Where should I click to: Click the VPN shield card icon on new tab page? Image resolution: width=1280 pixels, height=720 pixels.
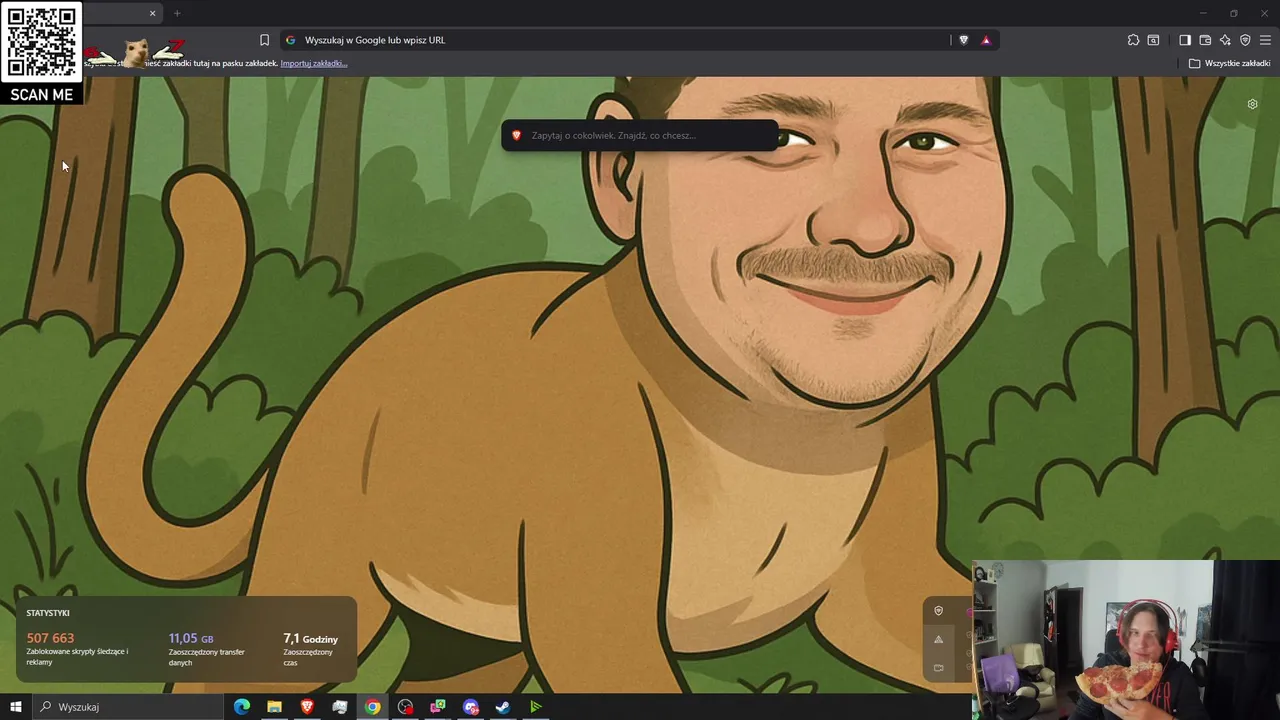pos(938,611)
